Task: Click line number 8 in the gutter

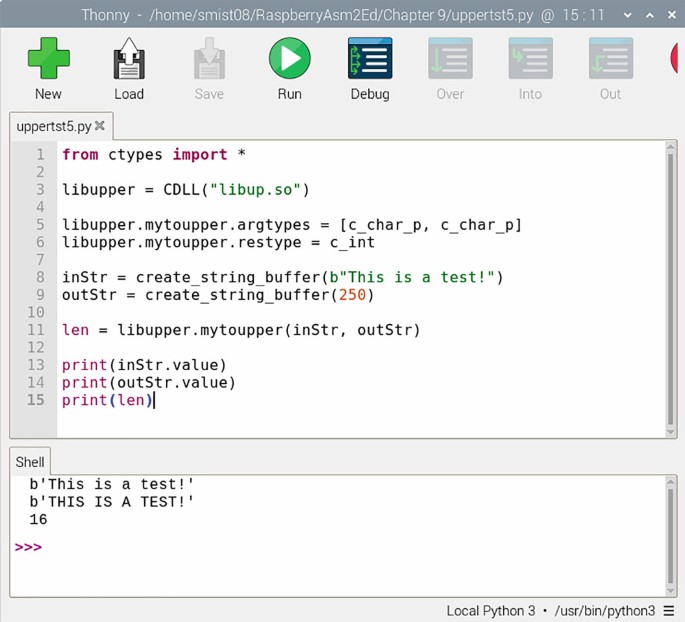Action: tap(40, 277)
